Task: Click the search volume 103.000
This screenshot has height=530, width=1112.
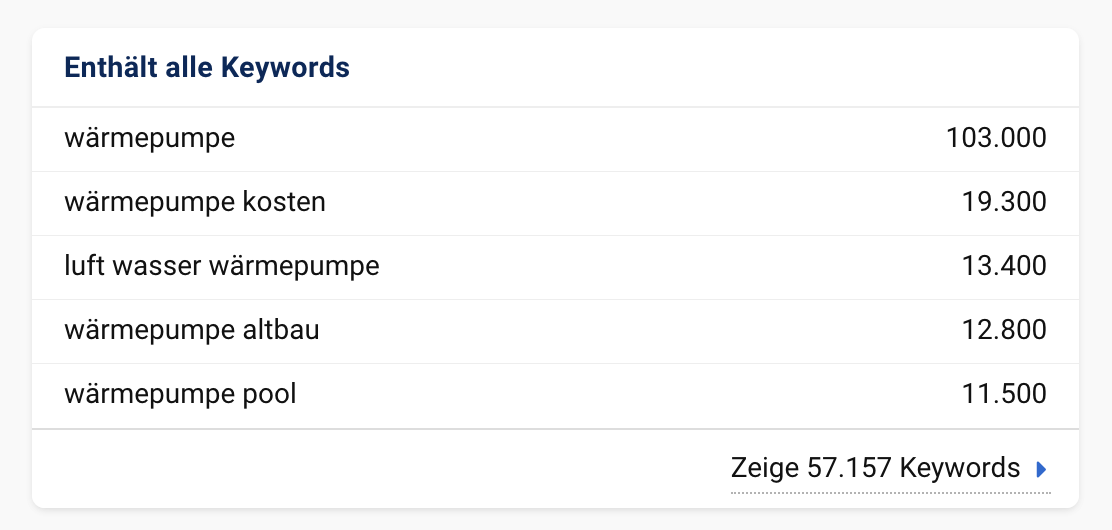Action: pyautogui.click(x=996, y=138)
